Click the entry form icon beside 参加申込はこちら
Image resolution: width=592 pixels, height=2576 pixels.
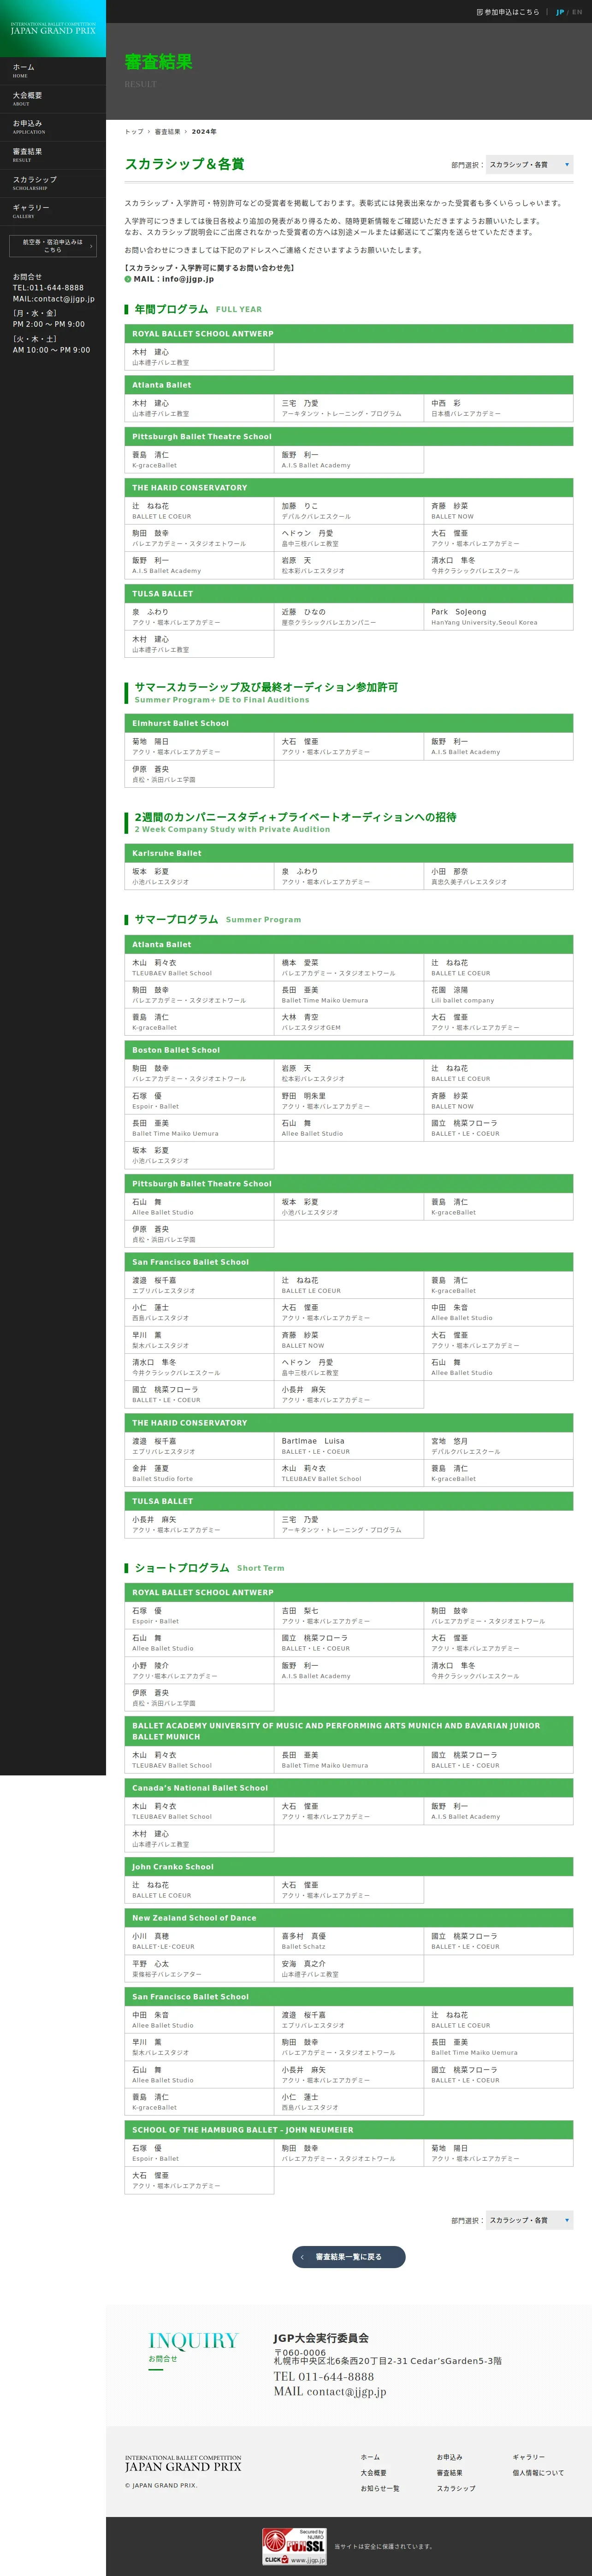(x=480, y=12)
